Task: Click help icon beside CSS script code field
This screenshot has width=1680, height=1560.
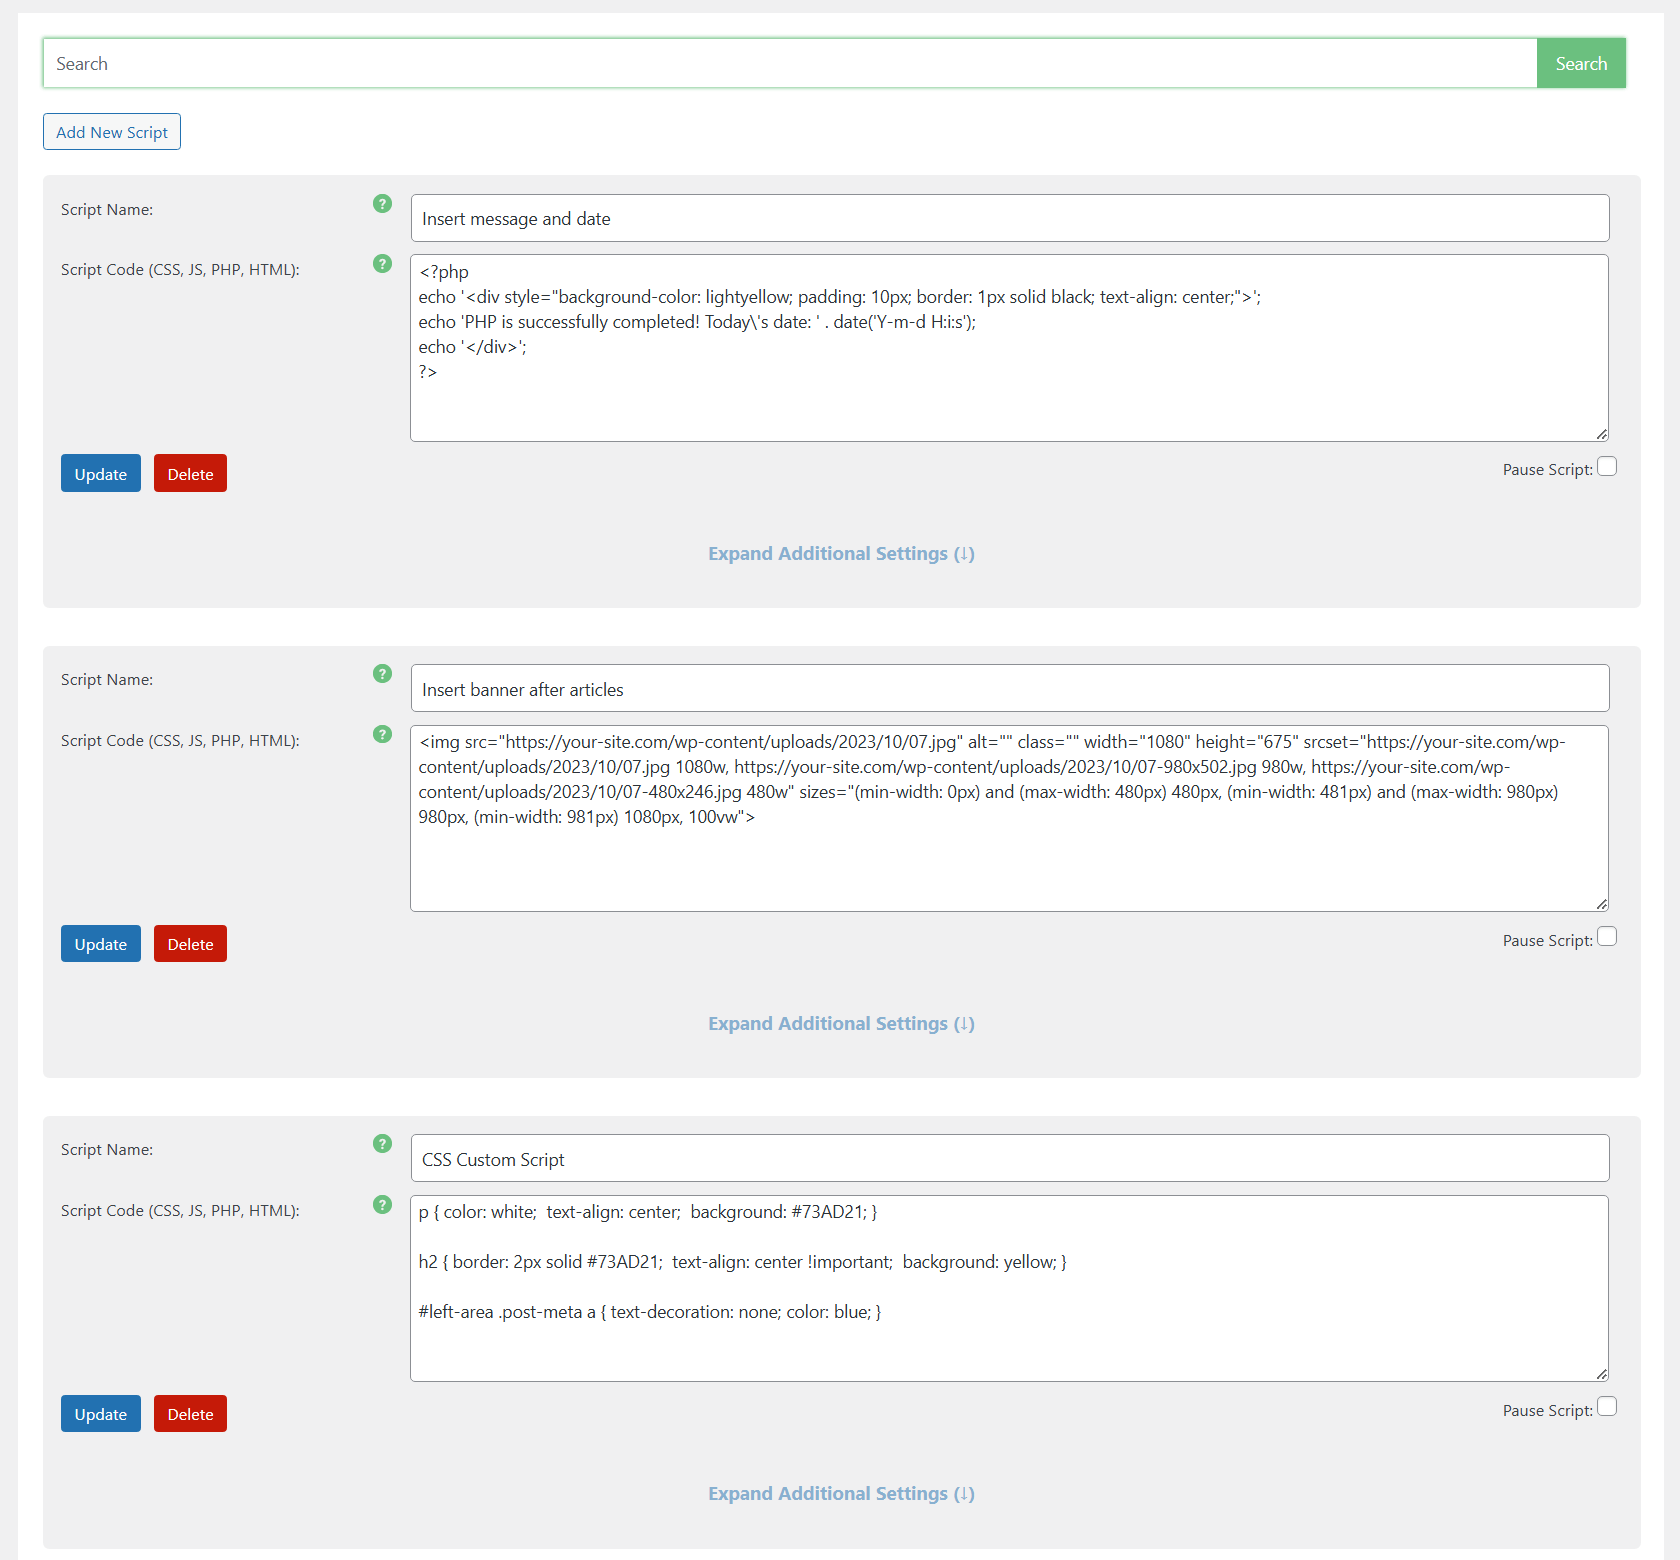Action: point(382,1205)
